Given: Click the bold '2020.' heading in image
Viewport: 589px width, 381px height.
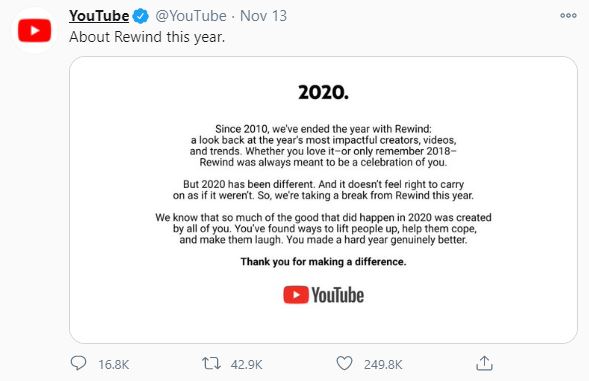Looking at the screenshot, I should [323, 92].
